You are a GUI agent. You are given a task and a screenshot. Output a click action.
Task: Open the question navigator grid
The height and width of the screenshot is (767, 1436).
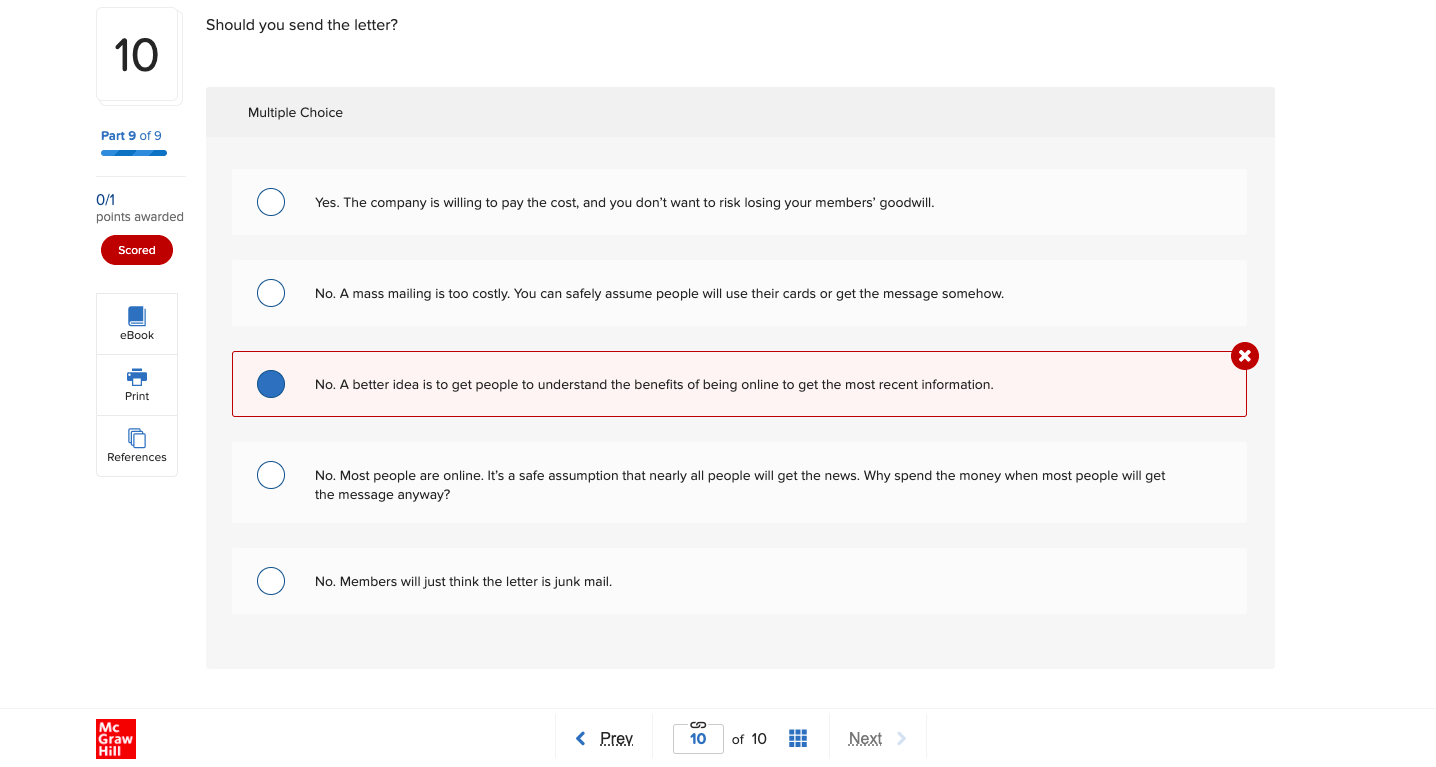[x=797, y=738]
